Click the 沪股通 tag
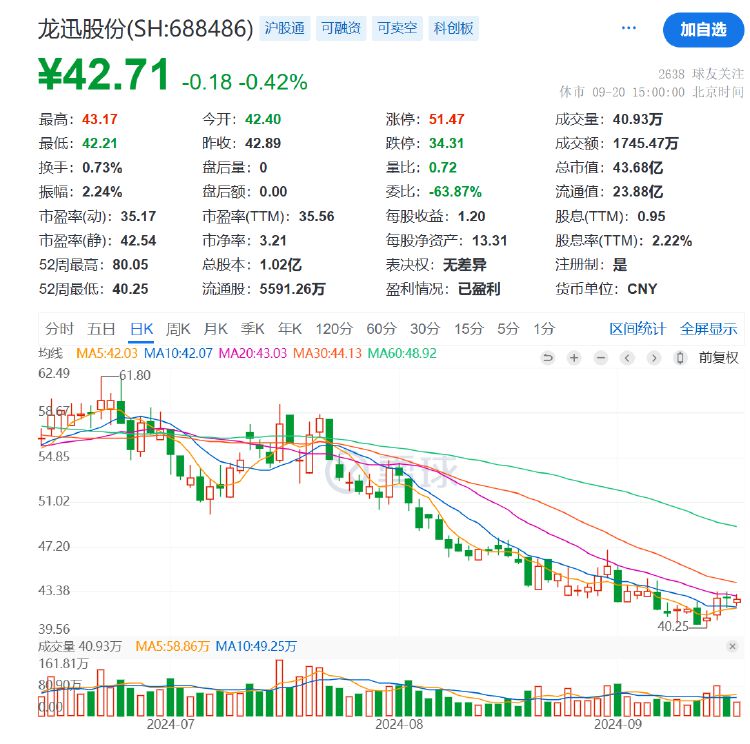Screen dimensions: 750x744 click(x=285, y=28)
